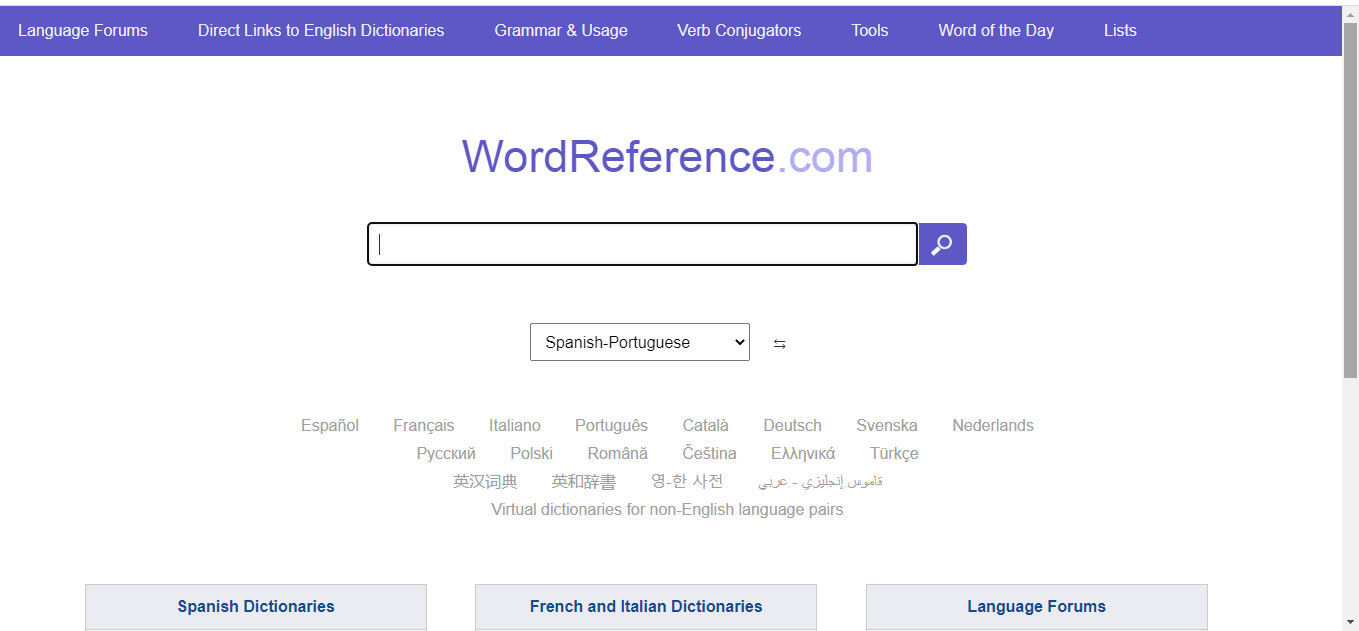Focus the word search input field
The image size is (1359, 631).
pos(642,244)
